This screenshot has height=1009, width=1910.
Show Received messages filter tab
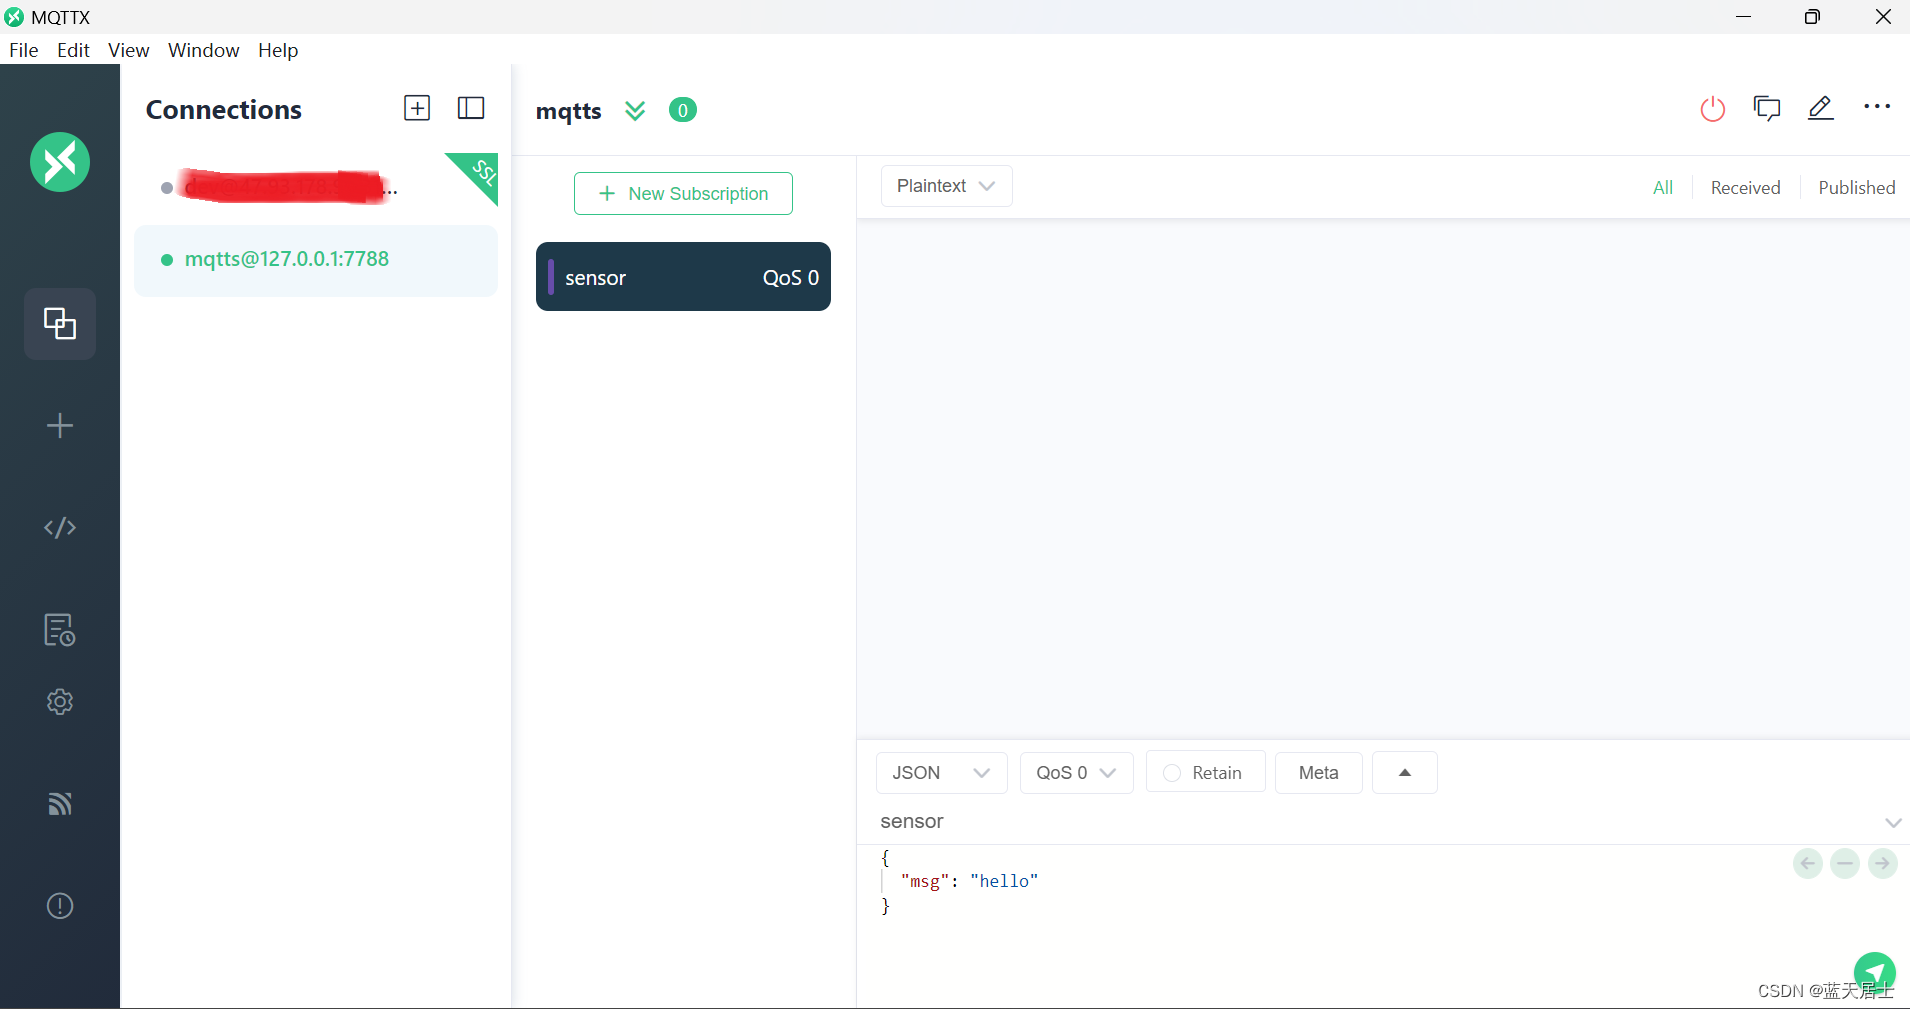click(x=1745, y=188)
